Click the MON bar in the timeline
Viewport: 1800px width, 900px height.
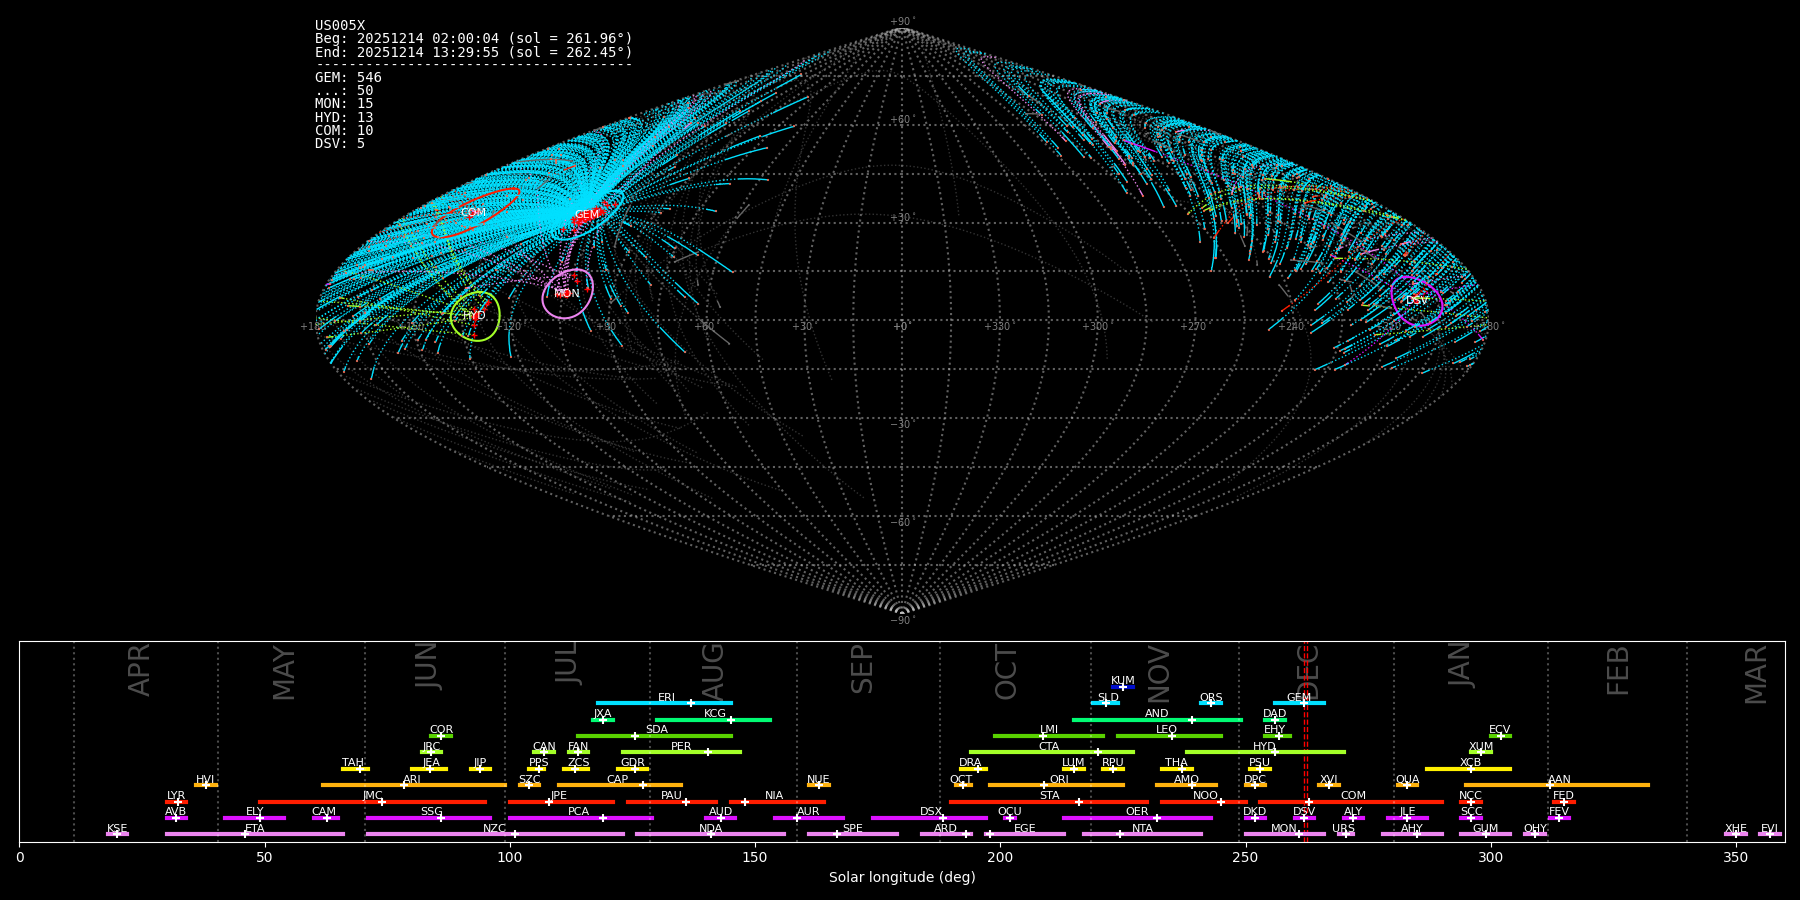tap(1285, 834)
